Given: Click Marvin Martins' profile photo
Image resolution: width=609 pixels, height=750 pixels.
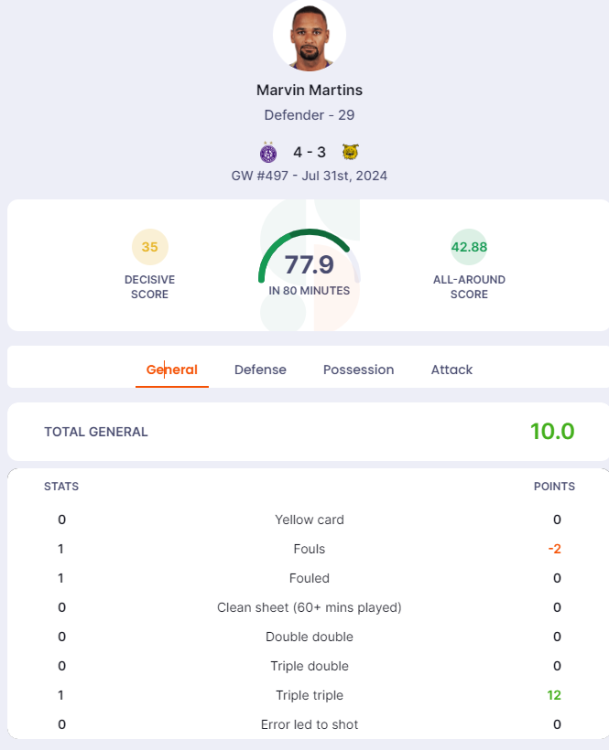Looking at the screenshot, I should click(309, 36).
